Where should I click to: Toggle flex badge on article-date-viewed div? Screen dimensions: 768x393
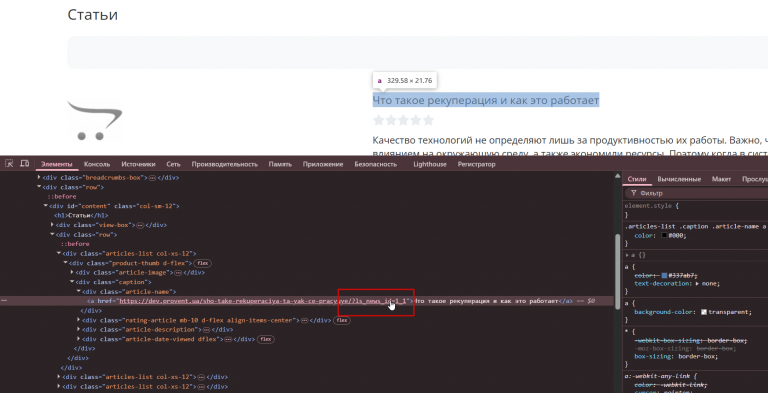(x=265, y=339)
